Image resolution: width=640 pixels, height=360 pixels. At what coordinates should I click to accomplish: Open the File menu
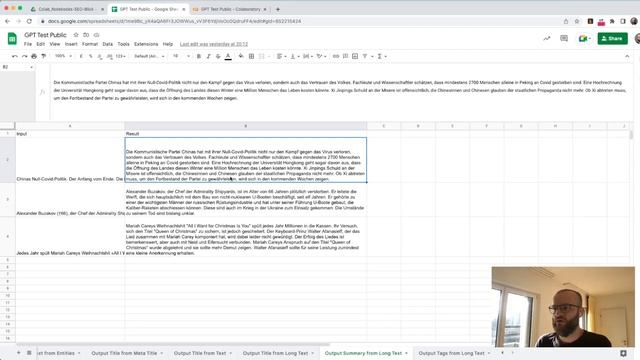pos(28,44)
